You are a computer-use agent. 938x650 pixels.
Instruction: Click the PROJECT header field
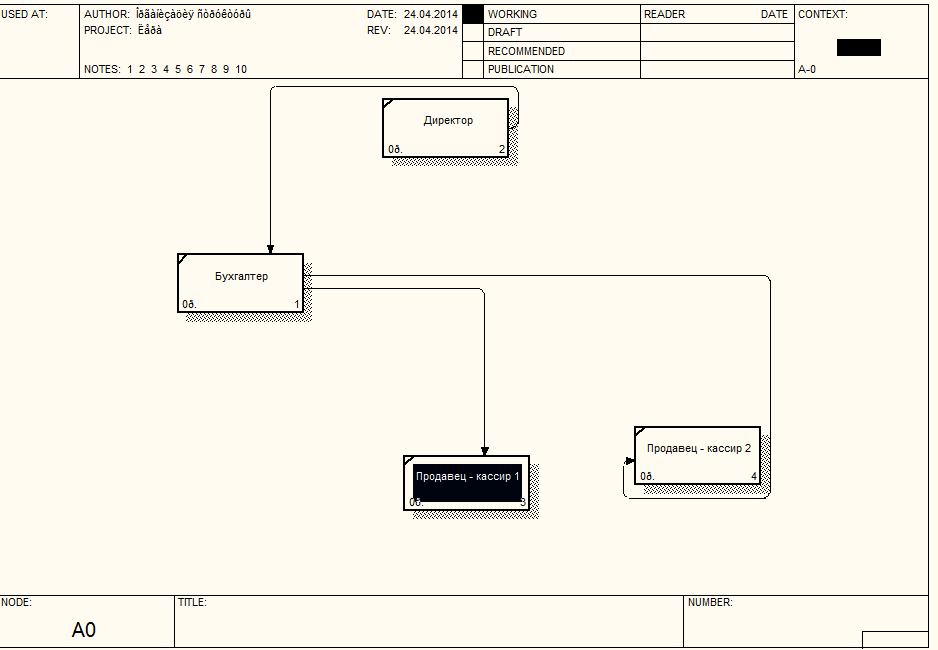(123, 30)
